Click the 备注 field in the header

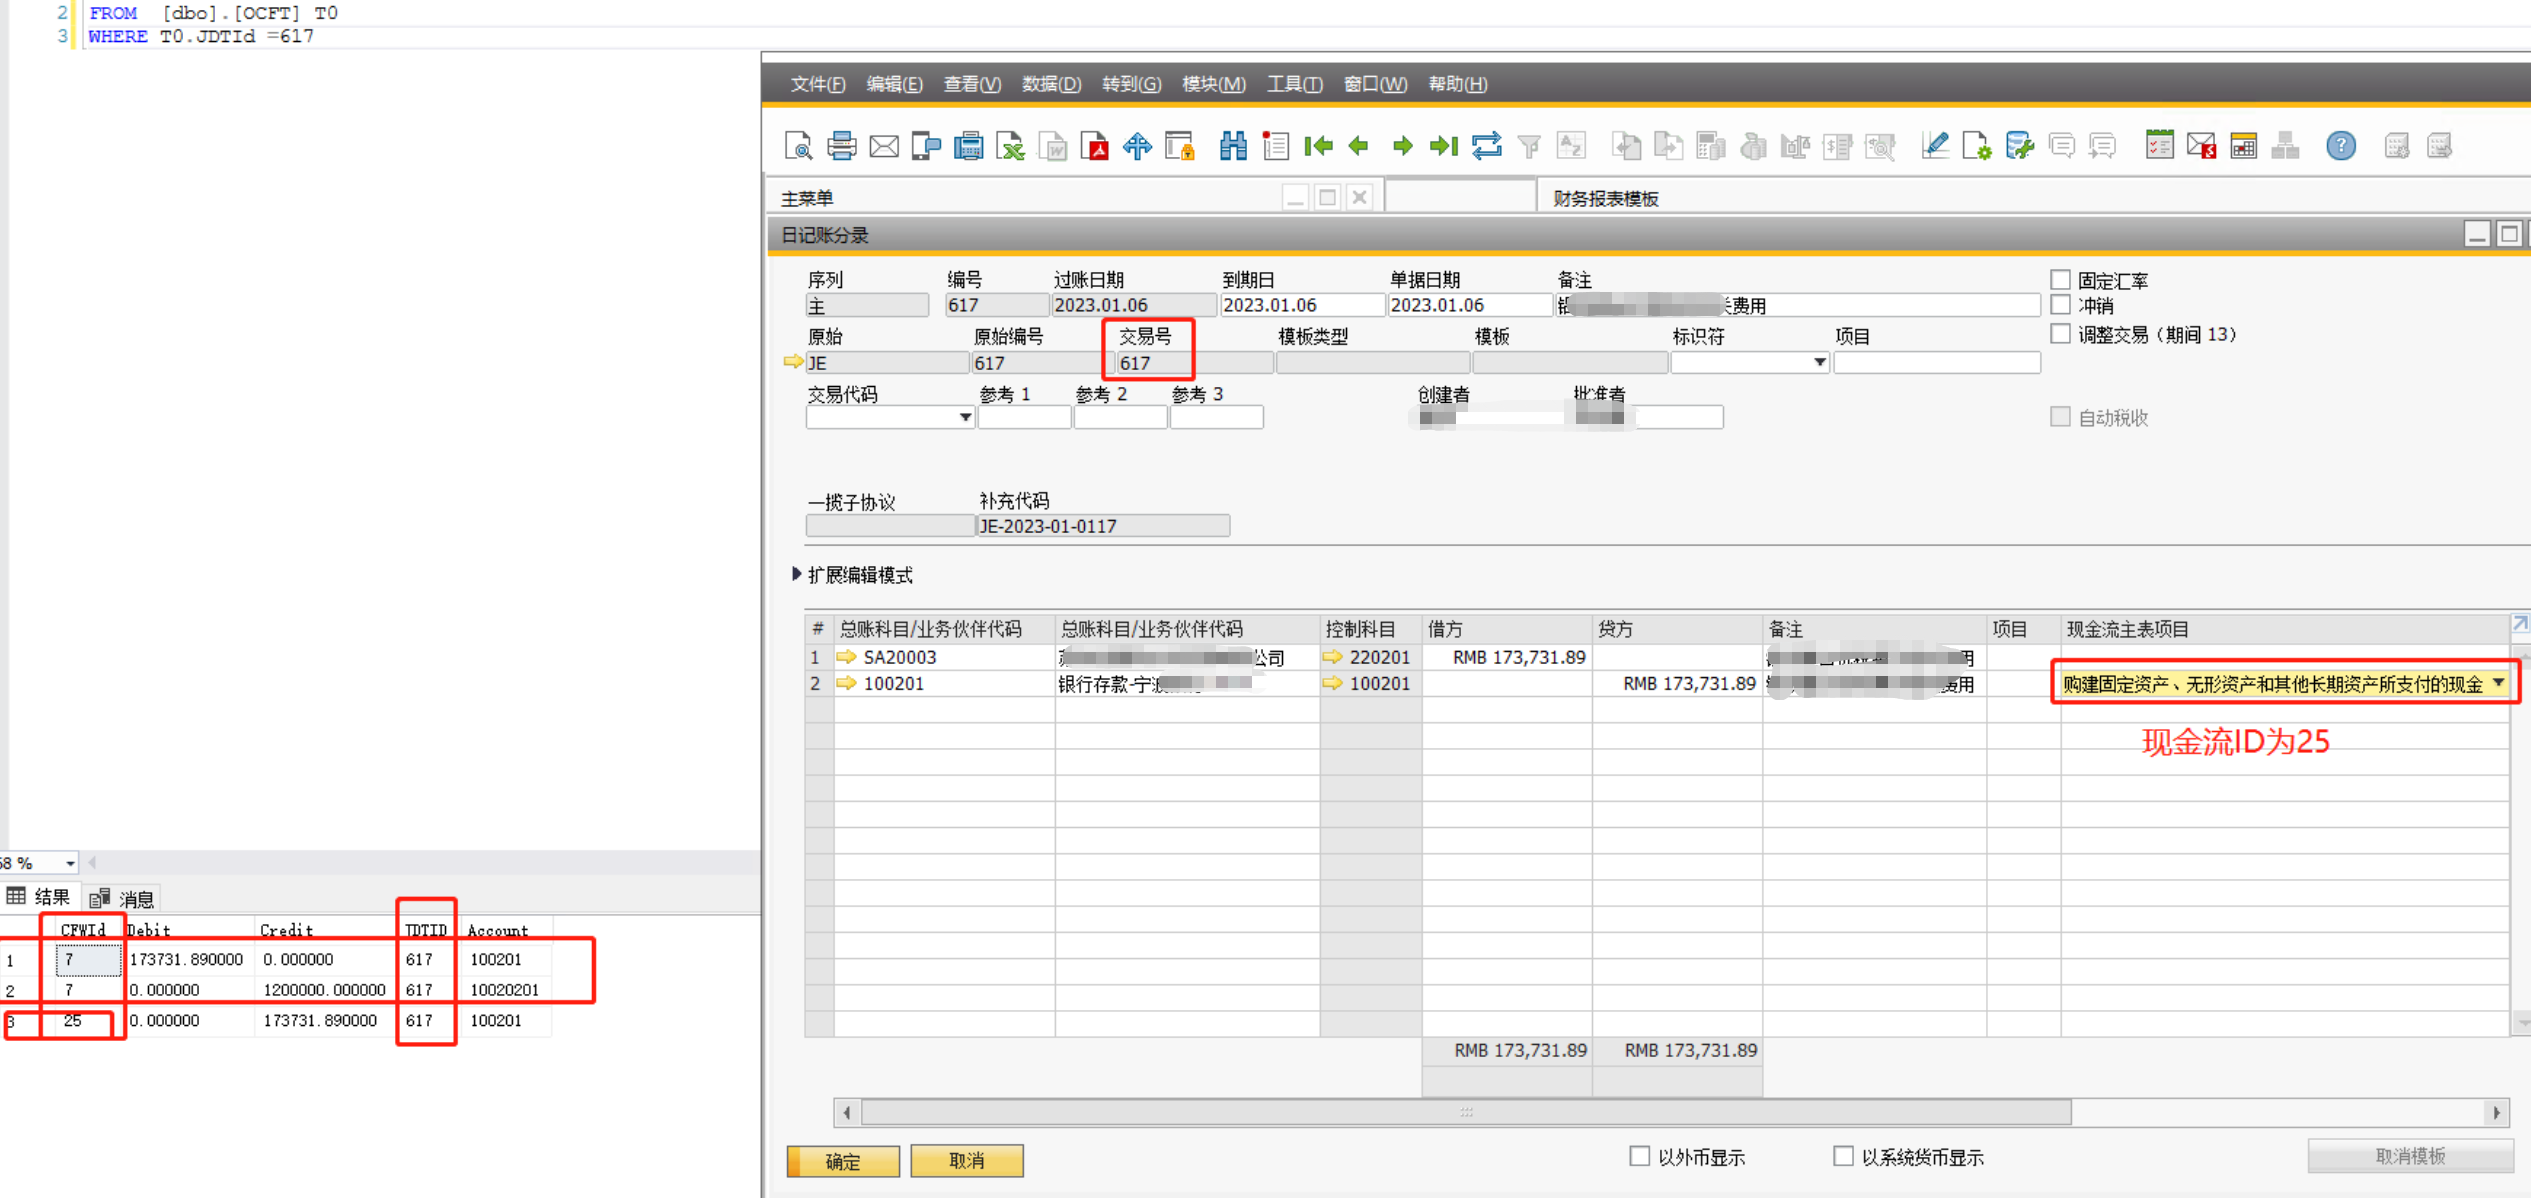(1797, 307)
